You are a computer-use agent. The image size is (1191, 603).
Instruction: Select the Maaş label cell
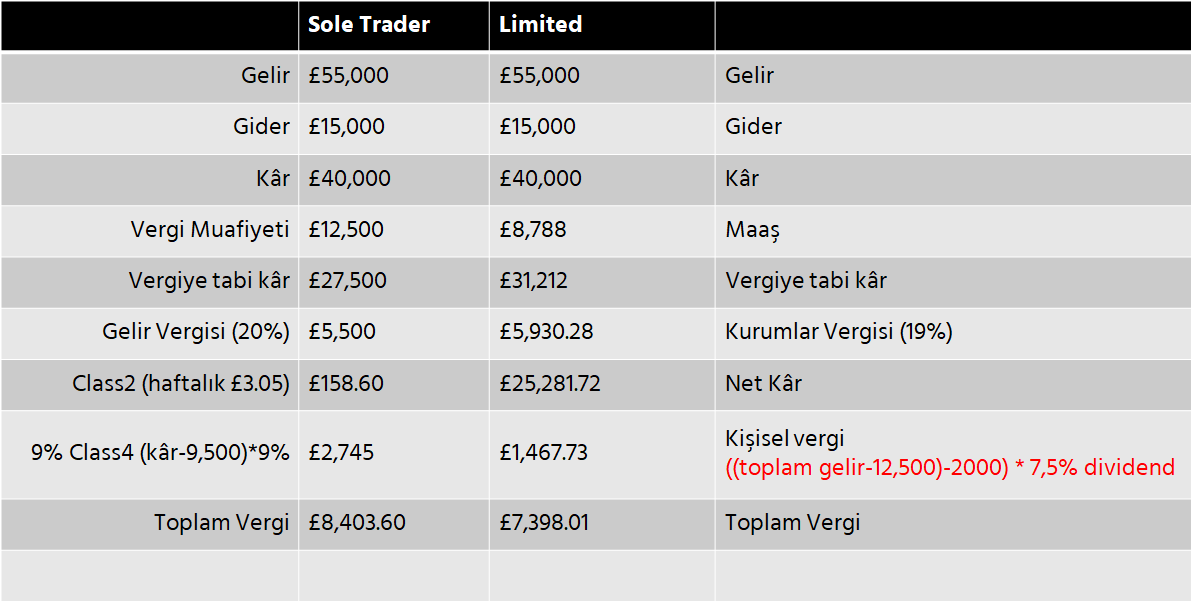point(752,230)
